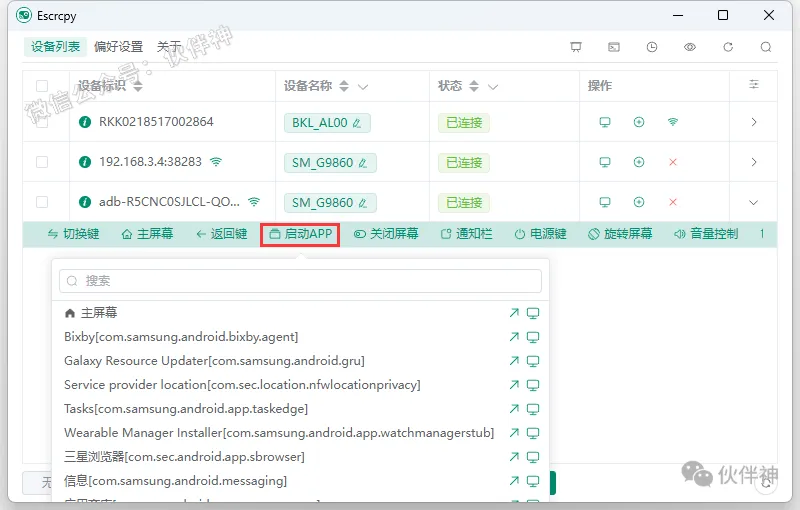
Task: Launch Bixby via arrow icon
Action: point(514,337)
